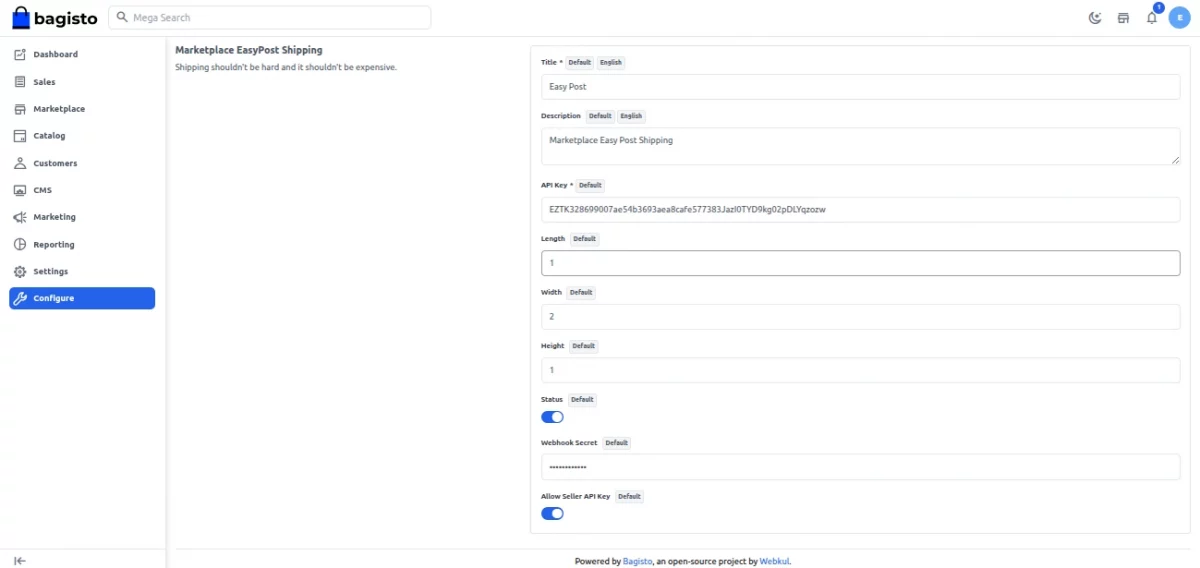Click the Configure wrench icon
Screen dimensions: 1200x568
pos(20,298)
